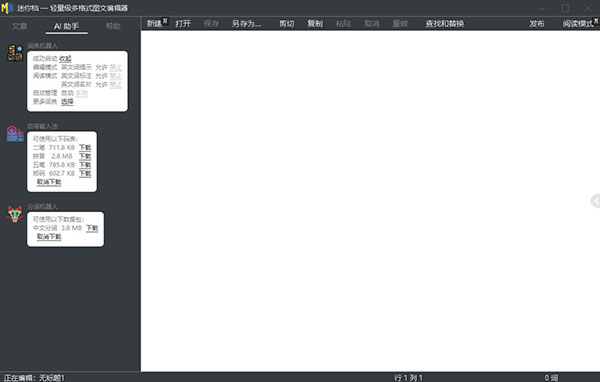Click the dictionary robot avatar icon
Screen dimensions: 600x382
[x=15, y=53]
